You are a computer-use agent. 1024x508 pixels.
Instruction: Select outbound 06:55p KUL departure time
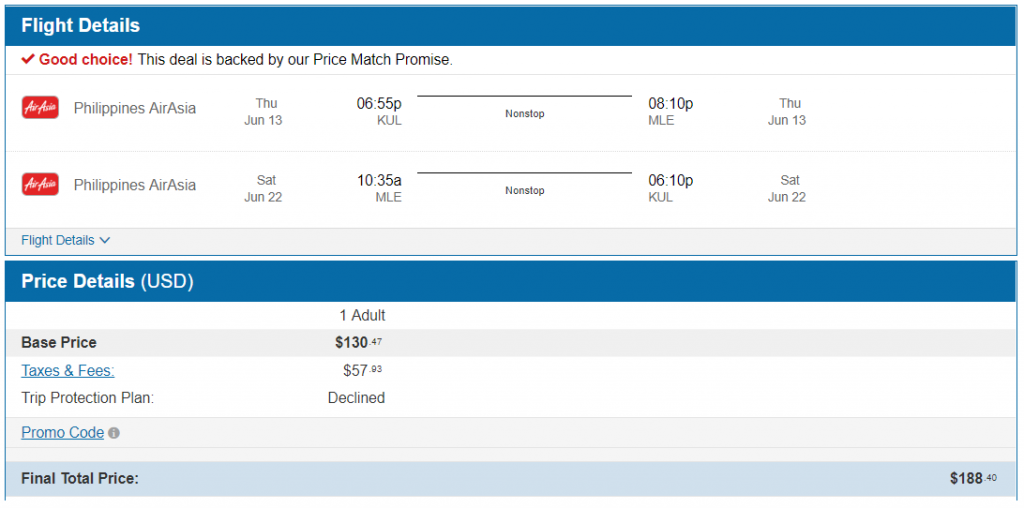point(379,103)
